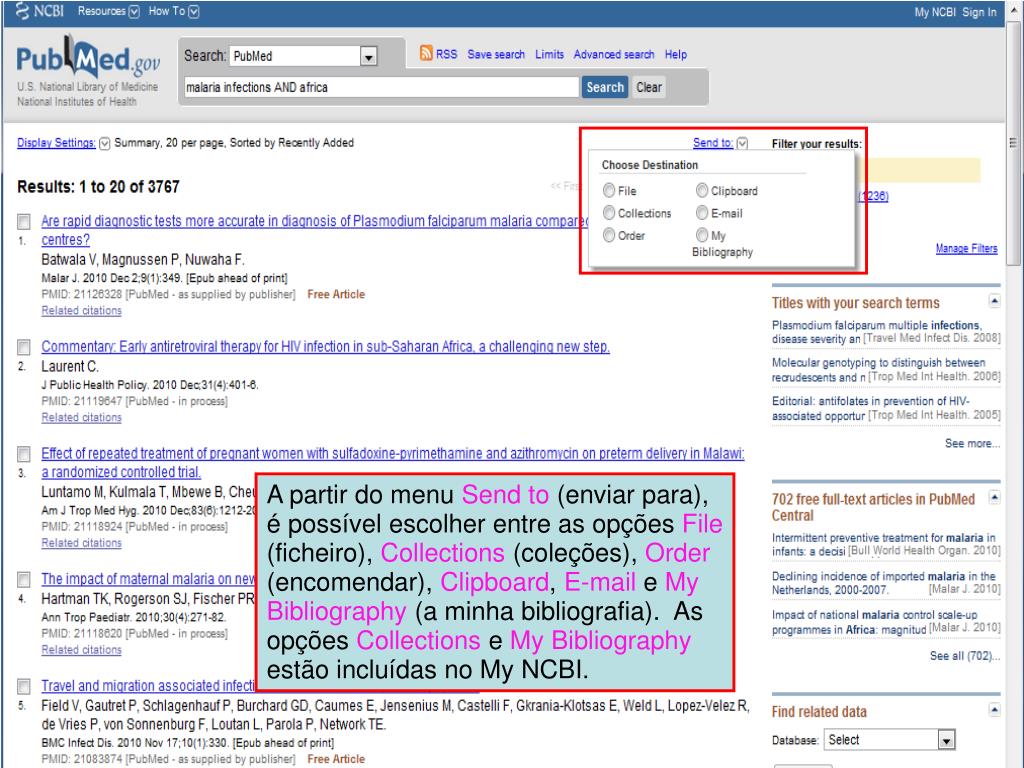Image resolution: width=1024 pixels, height=768 pixels.
Task: Check the box for result 2 Laurent commentary
Action: (x=24, y=347)
